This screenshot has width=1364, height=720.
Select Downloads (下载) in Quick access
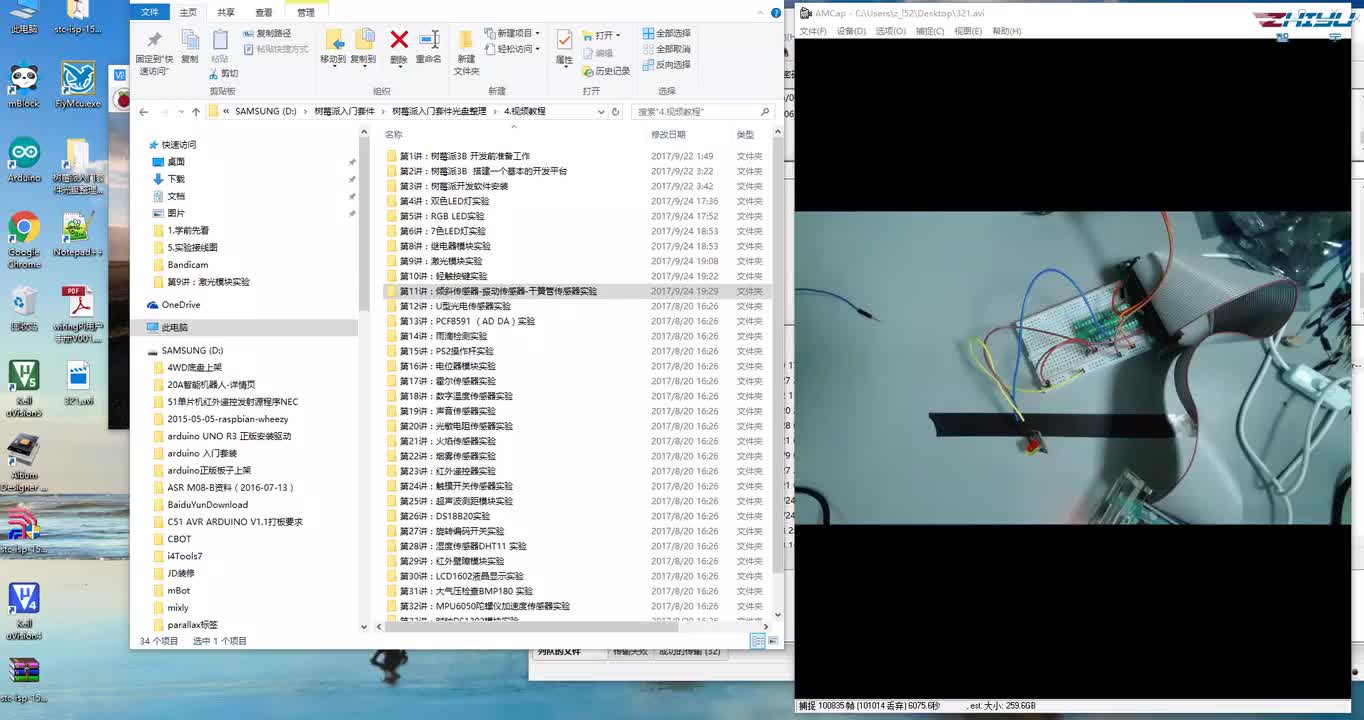pos(176,179)
